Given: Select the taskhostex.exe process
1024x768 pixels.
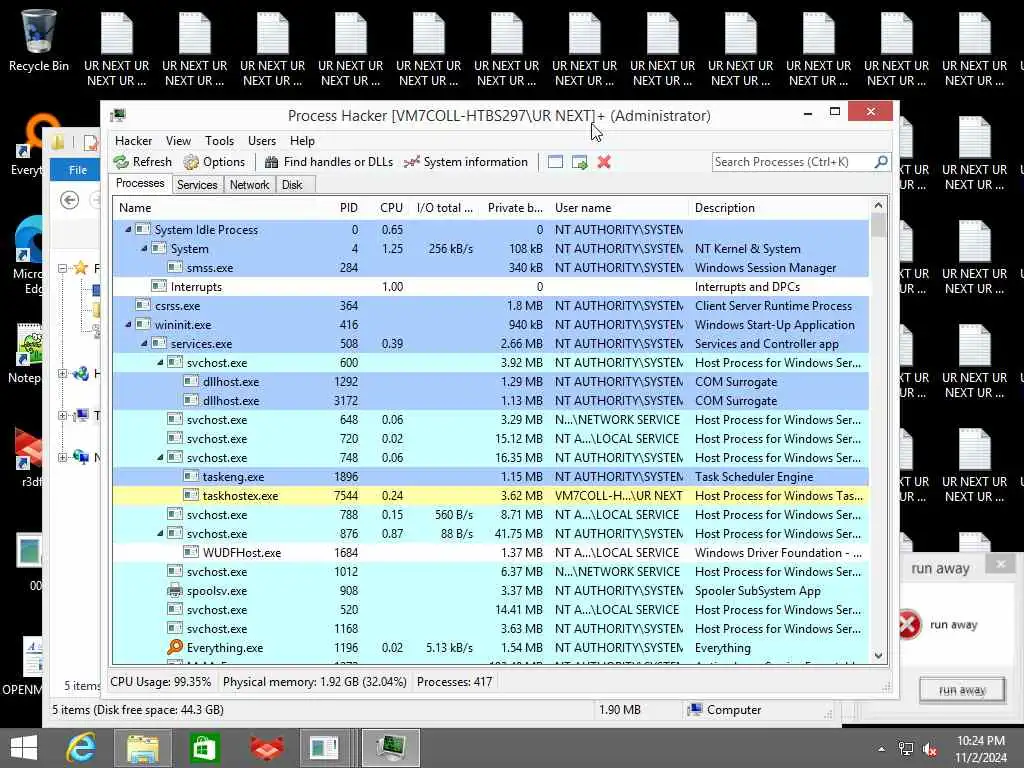Looking at the screenshot, I should tap(491, 496).
